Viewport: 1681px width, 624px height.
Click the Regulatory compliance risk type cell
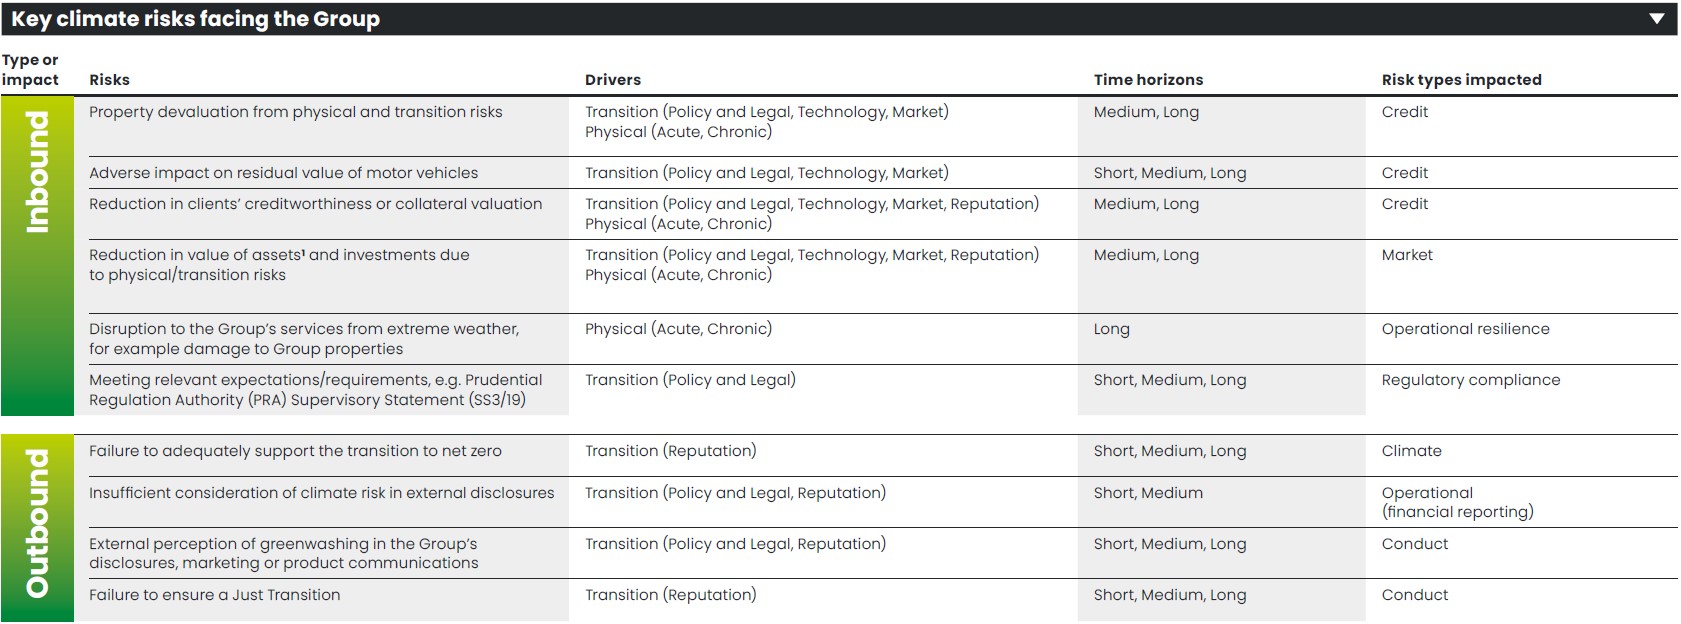point(1470,380)
